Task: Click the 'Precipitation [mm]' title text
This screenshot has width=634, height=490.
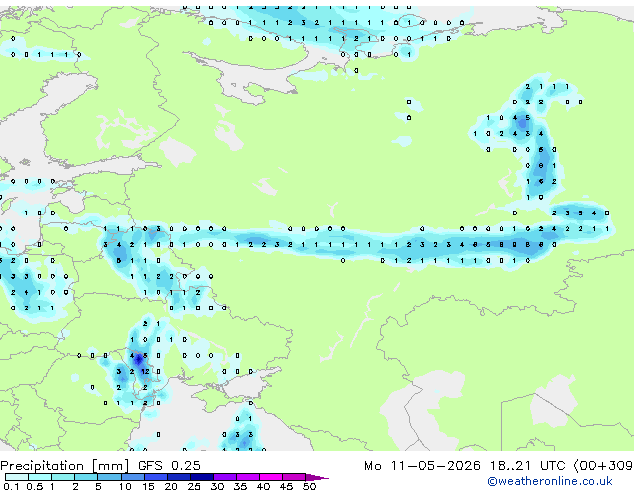Action: point(65,466)
